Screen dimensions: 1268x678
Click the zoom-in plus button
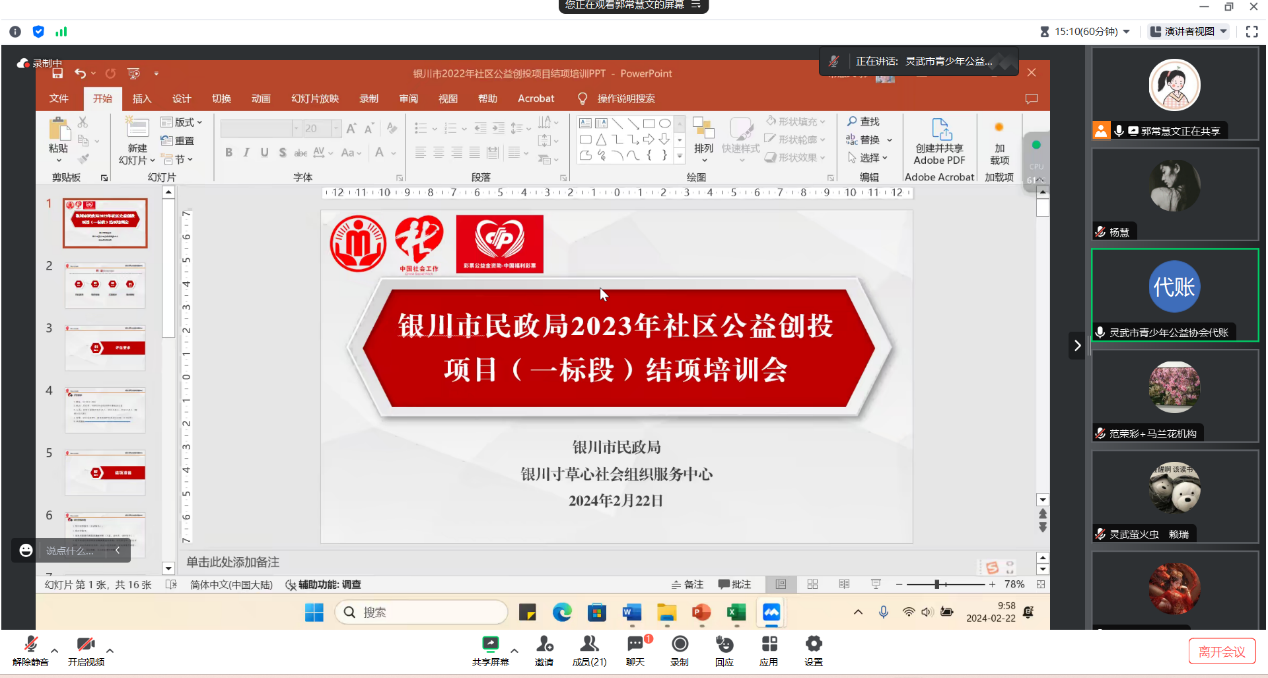pos(992,584)
